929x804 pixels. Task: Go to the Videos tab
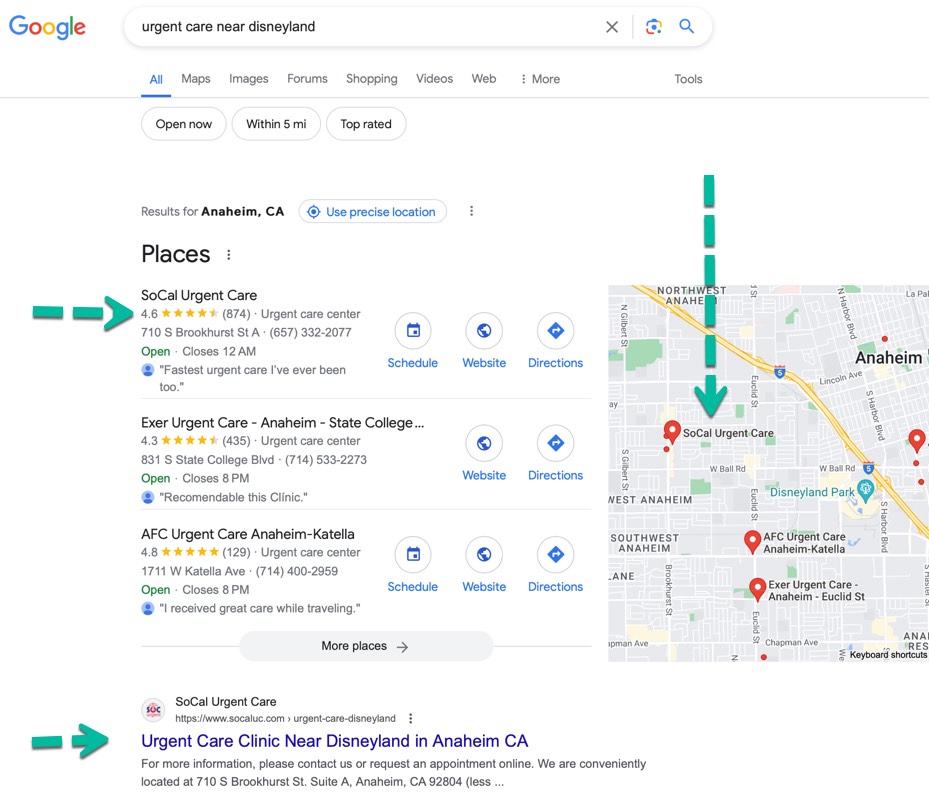(x=434, y=79)
